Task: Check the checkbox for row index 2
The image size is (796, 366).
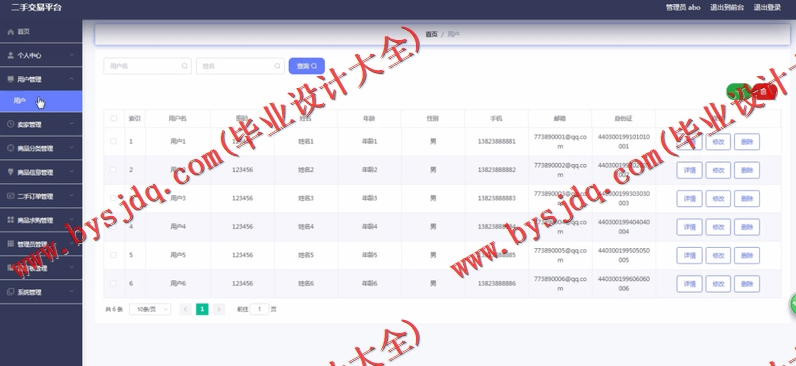Action: pos(113,170)
